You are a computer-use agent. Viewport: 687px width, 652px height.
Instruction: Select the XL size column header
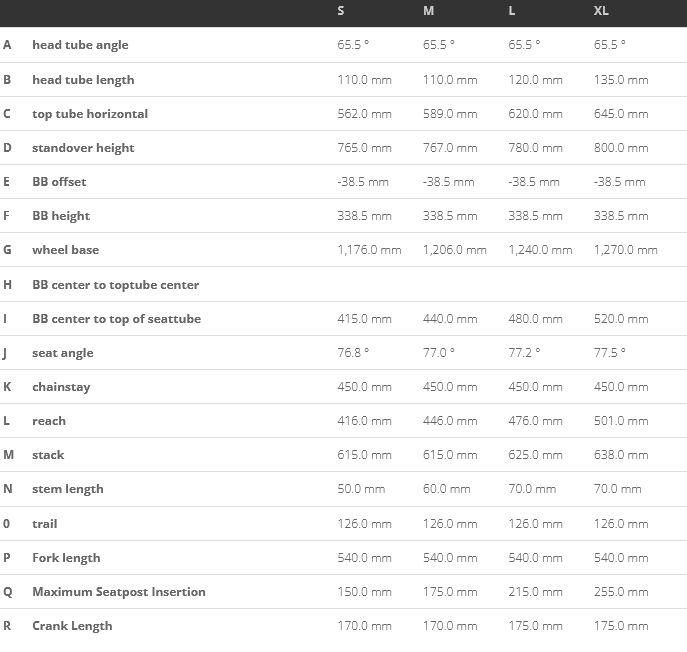601,11
